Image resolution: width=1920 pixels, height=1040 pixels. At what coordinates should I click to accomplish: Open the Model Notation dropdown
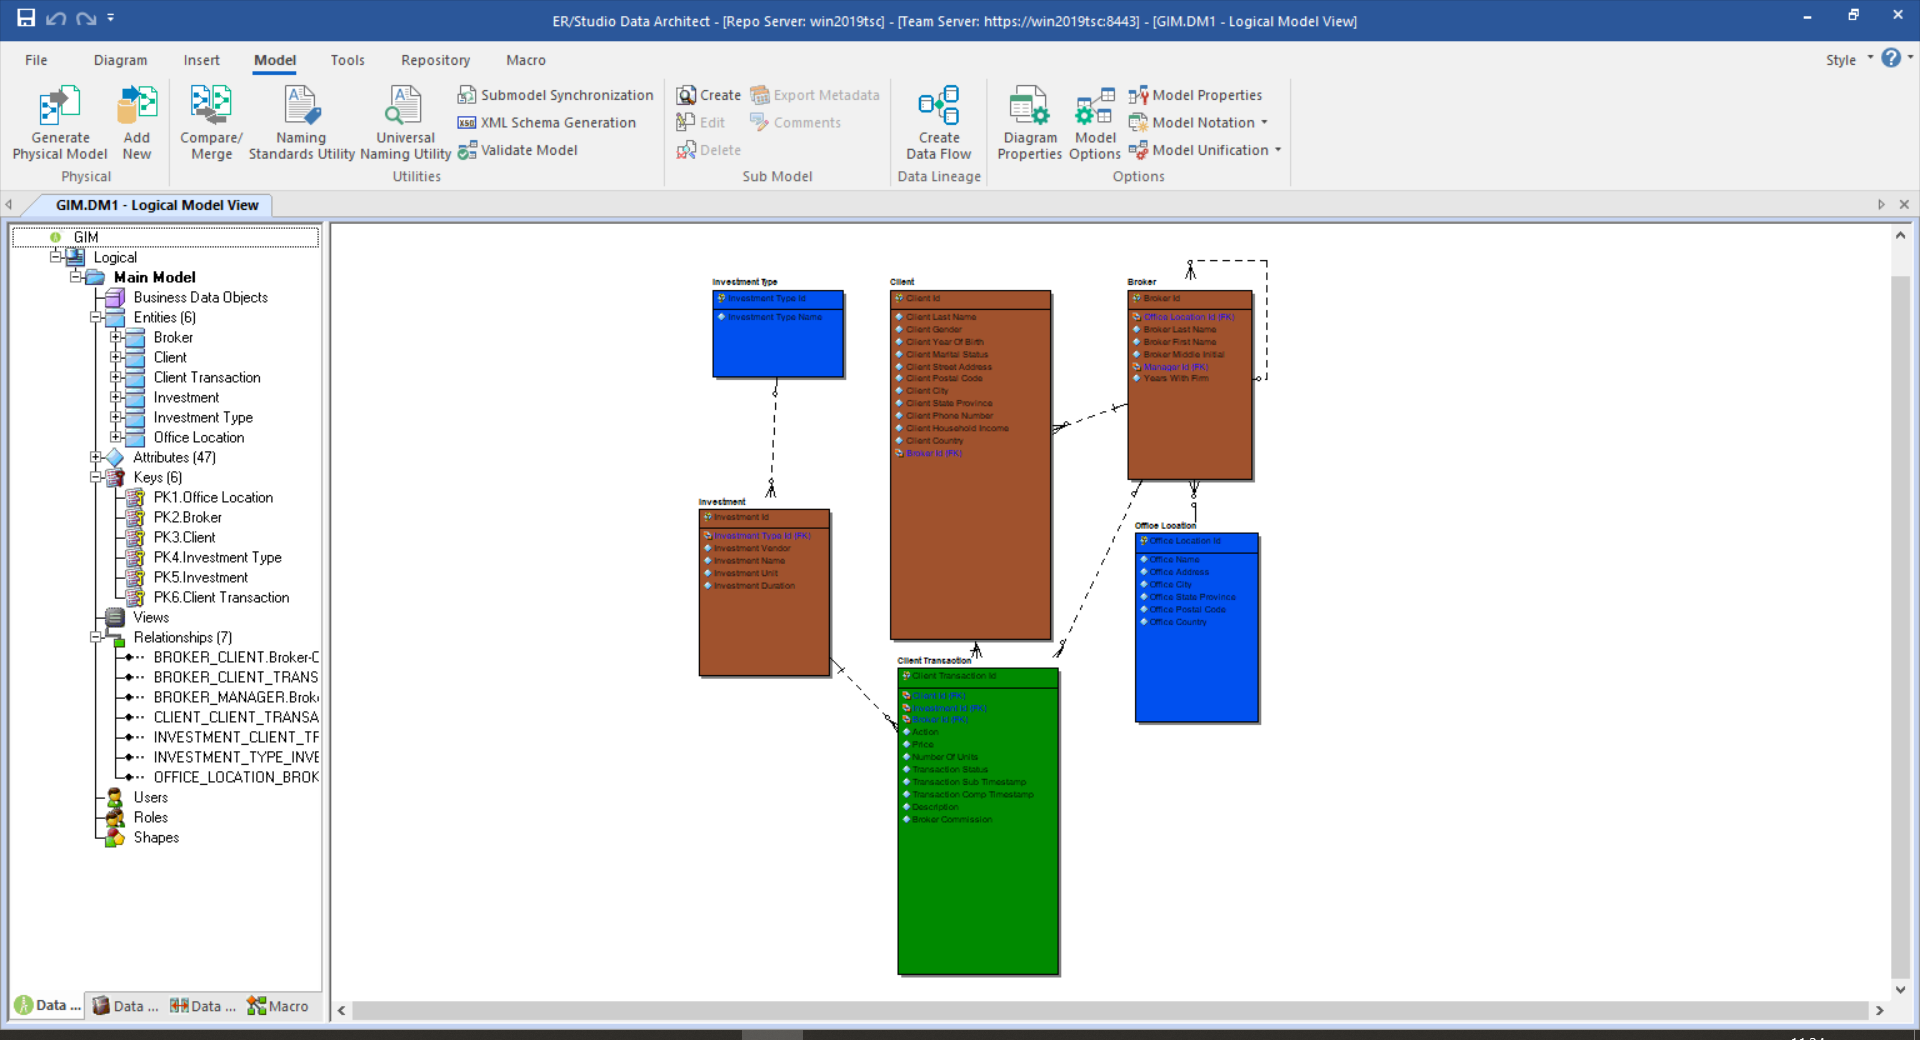pos(1198,122)
